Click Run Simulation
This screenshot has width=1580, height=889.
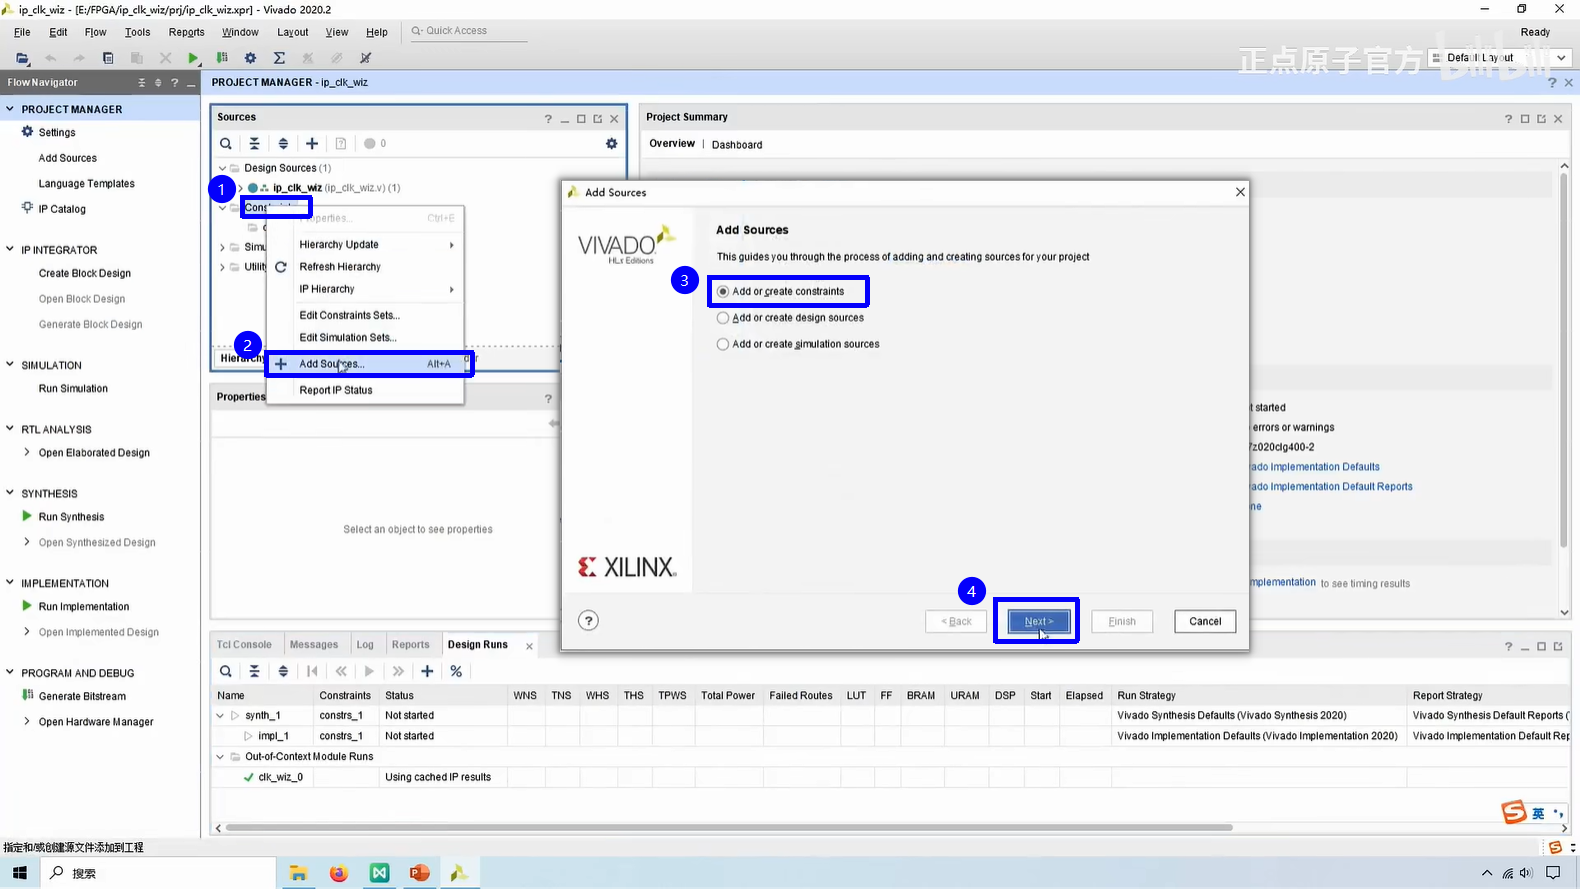(73, 388)
